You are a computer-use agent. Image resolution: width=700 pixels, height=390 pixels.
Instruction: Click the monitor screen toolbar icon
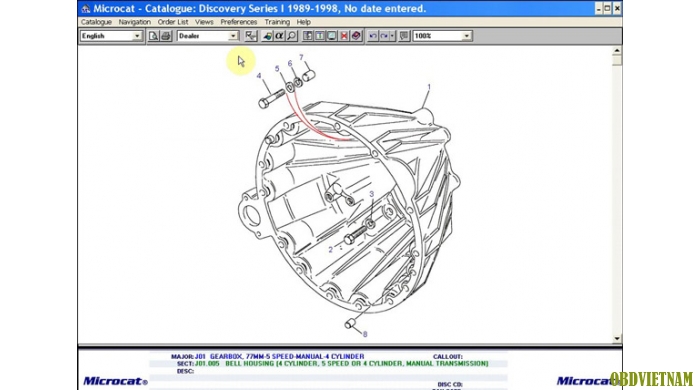click(x=332, y=36)
